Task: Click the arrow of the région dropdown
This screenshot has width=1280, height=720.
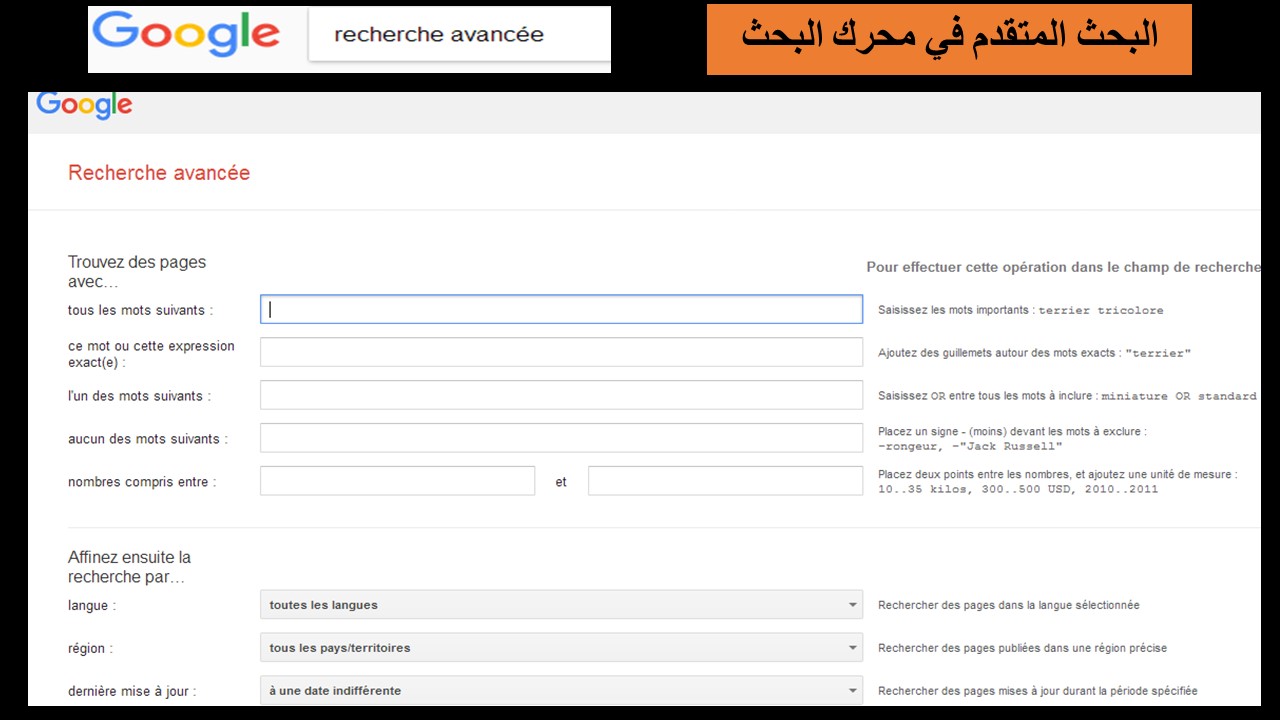Action: [852, 648]
